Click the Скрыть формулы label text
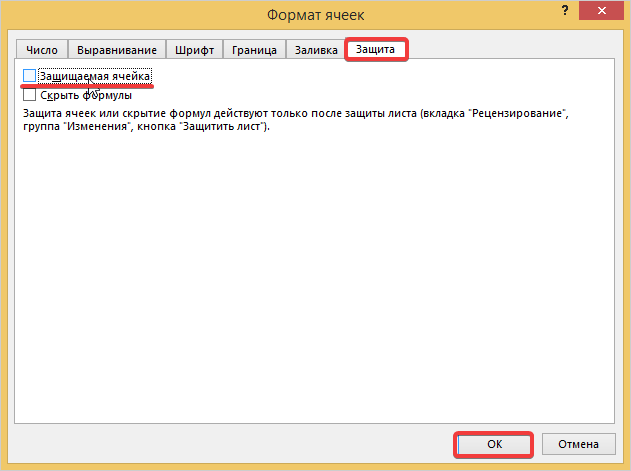The image size is (631, 471). tap(86, 95)
